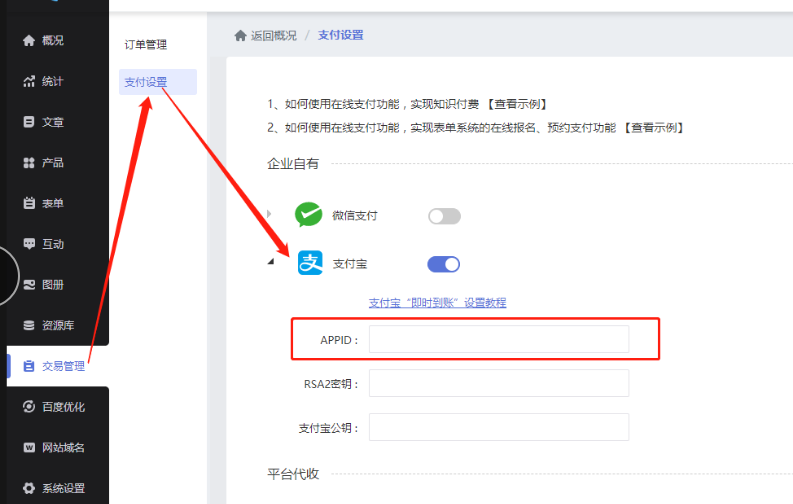Click the 支付宝 label
Image resolution: width=793 pixels, height=504 pixels.
[349, 264]
